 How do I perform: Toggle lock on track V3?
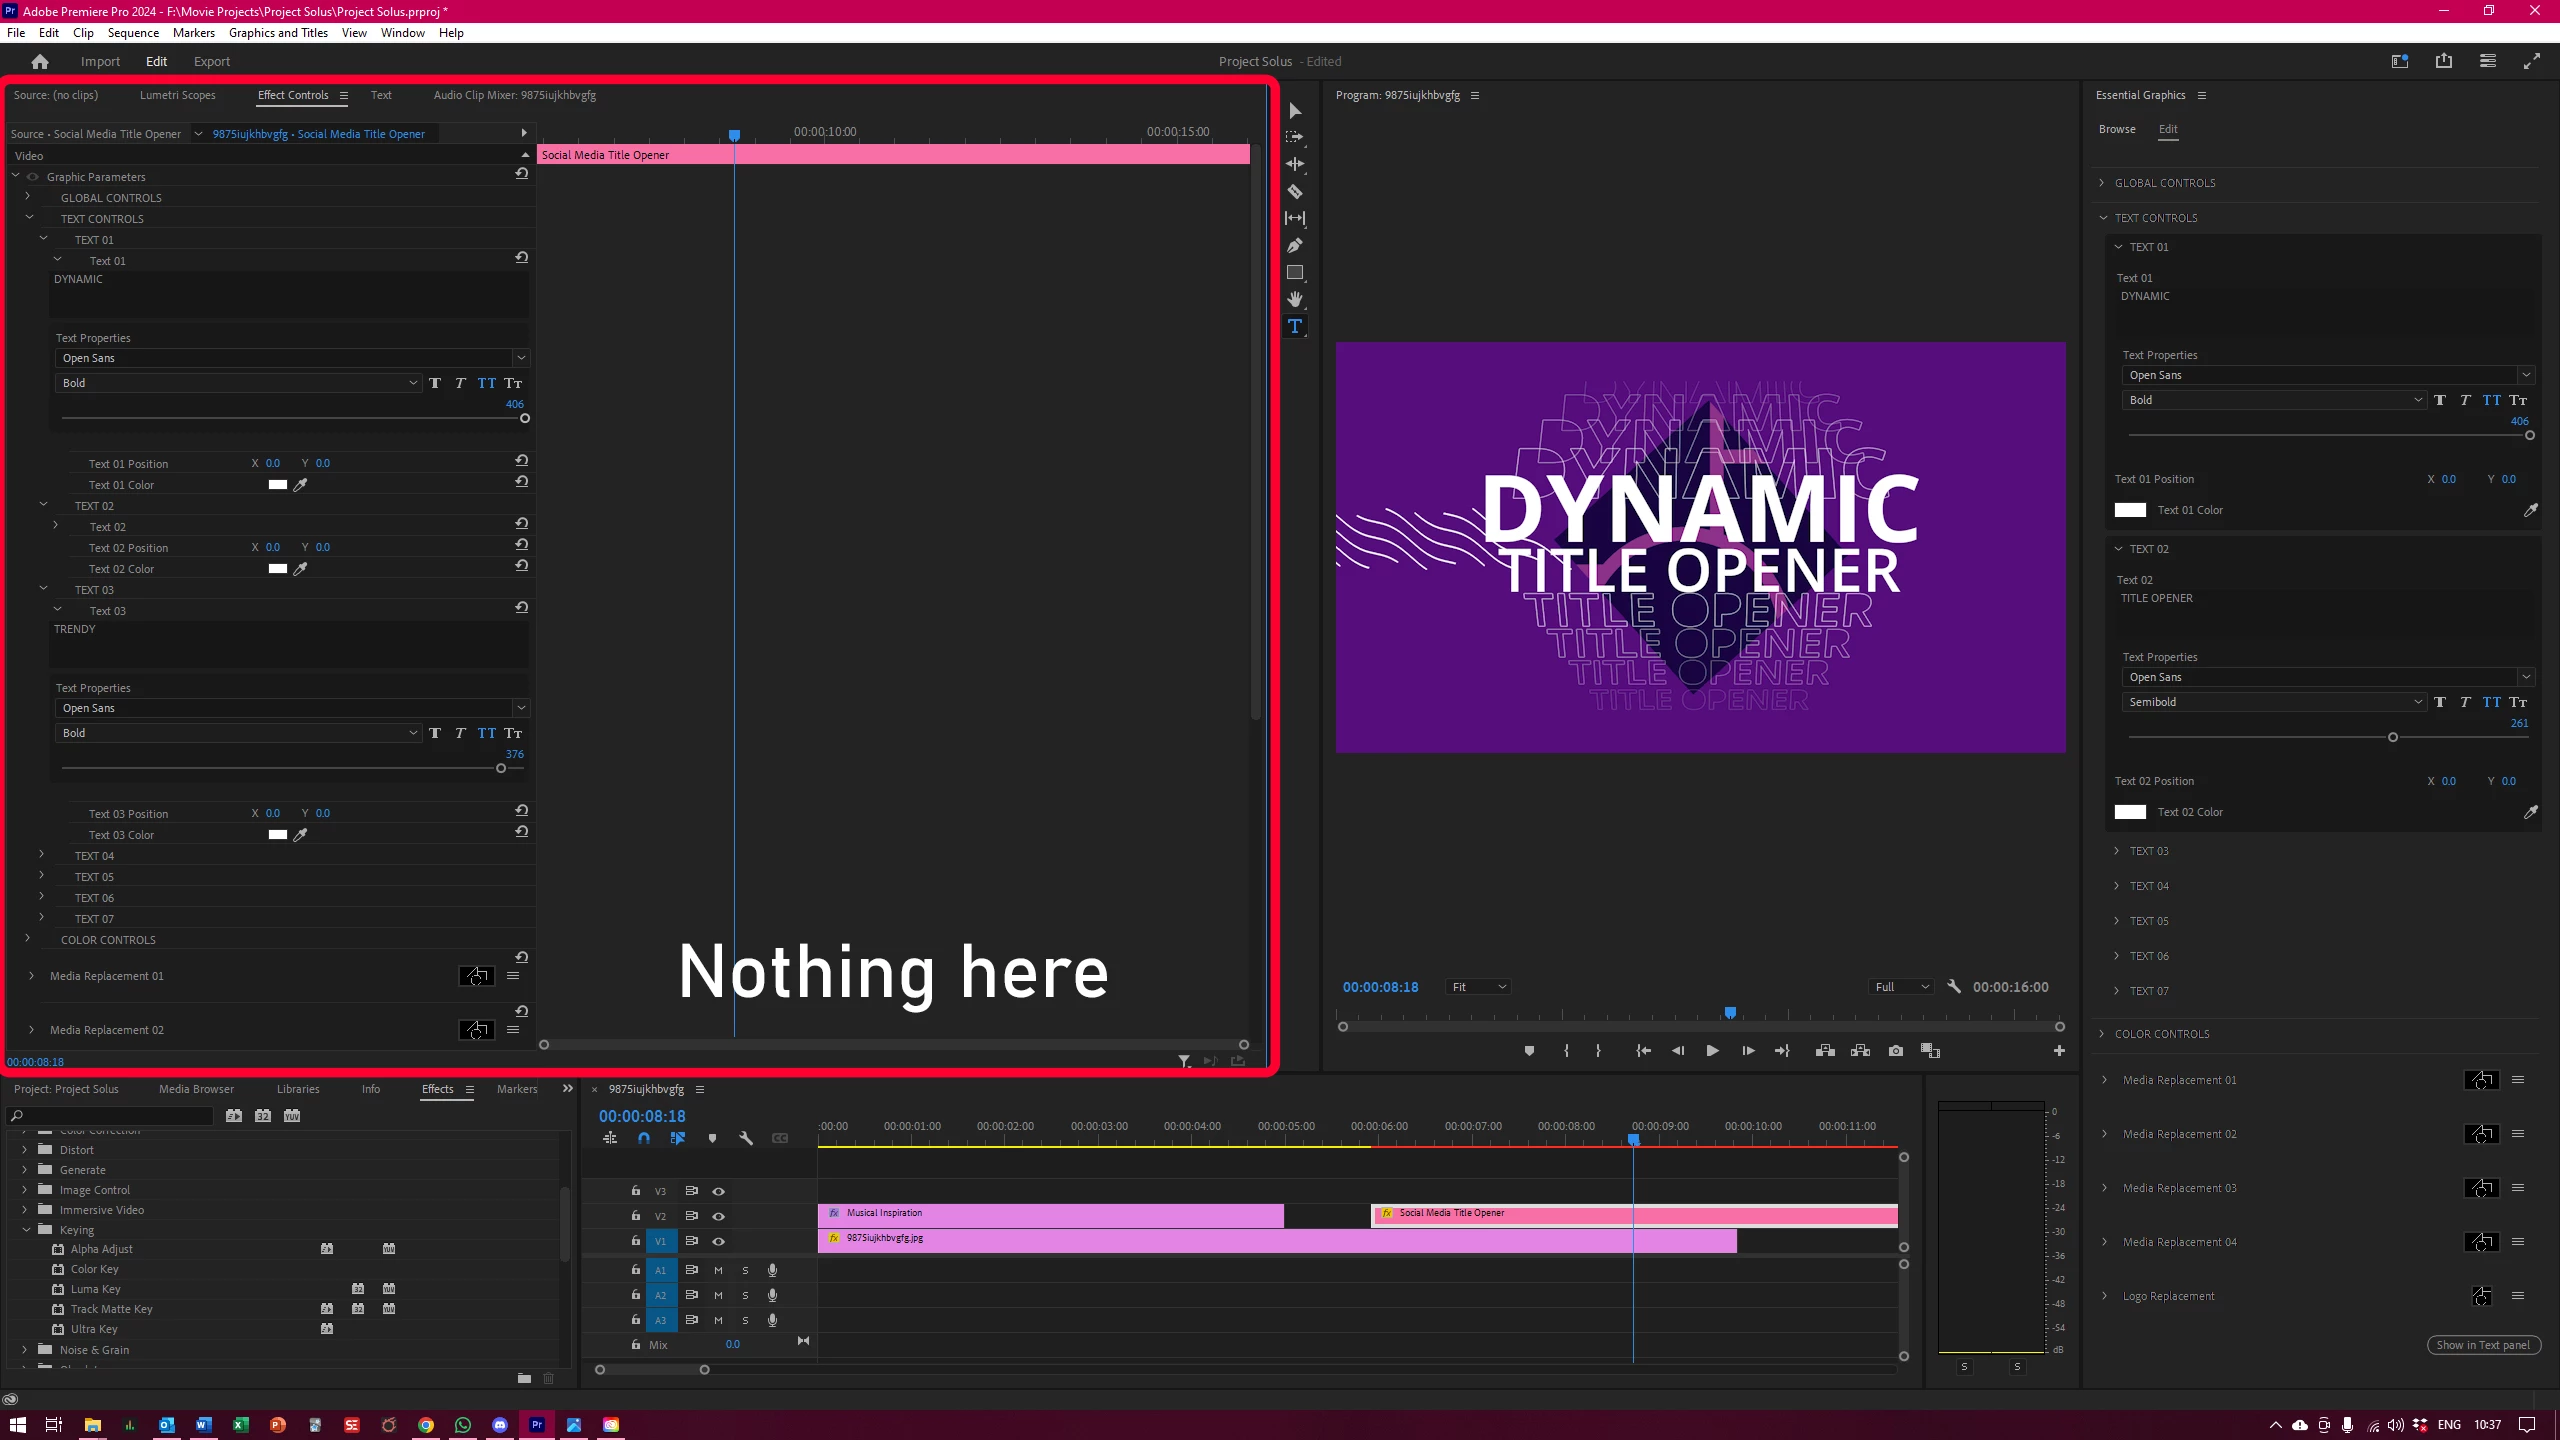click(635, 1191)
